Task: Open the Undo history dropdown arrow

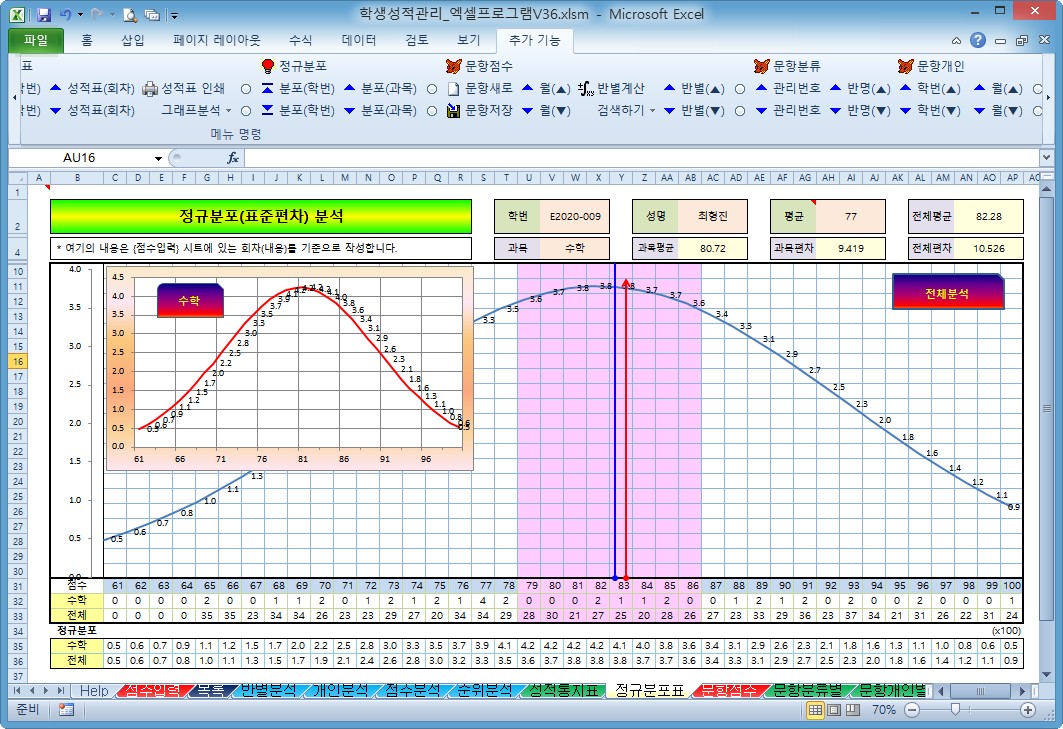Action: point(81,14)
